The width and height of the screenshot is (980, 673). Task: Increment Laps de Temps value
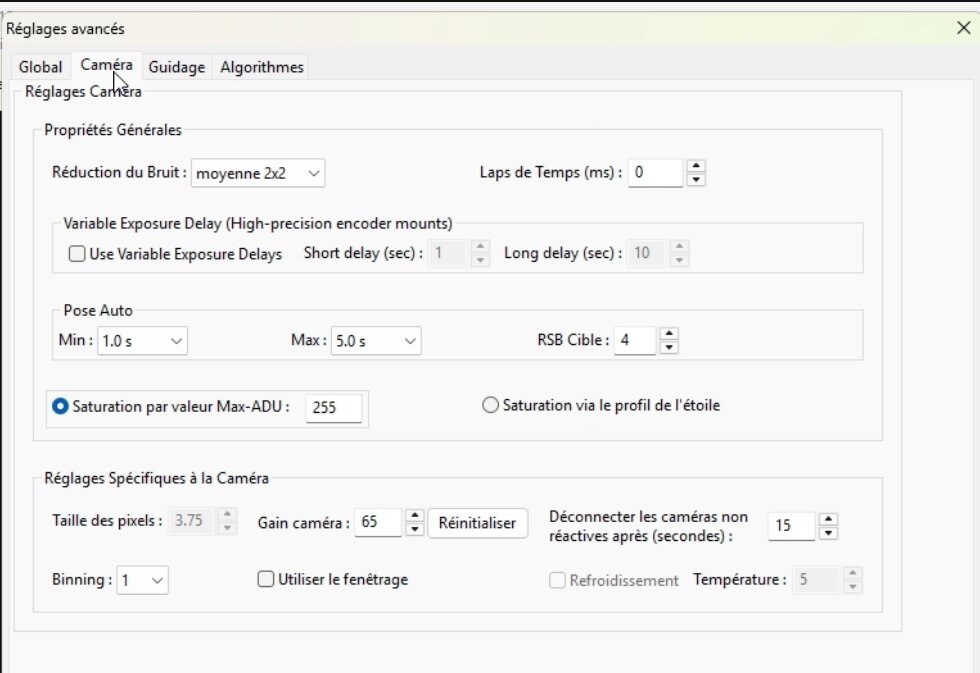click(x=696, y=167)
